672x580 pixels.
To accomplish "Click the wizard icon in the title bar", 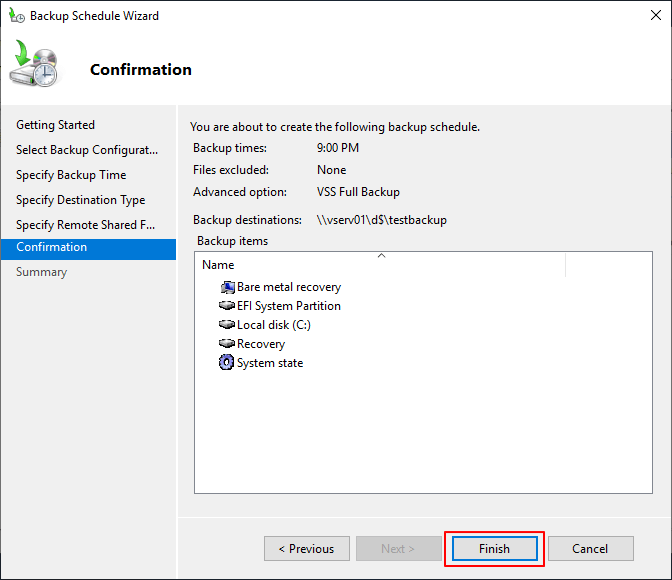I will coord(17,16).
